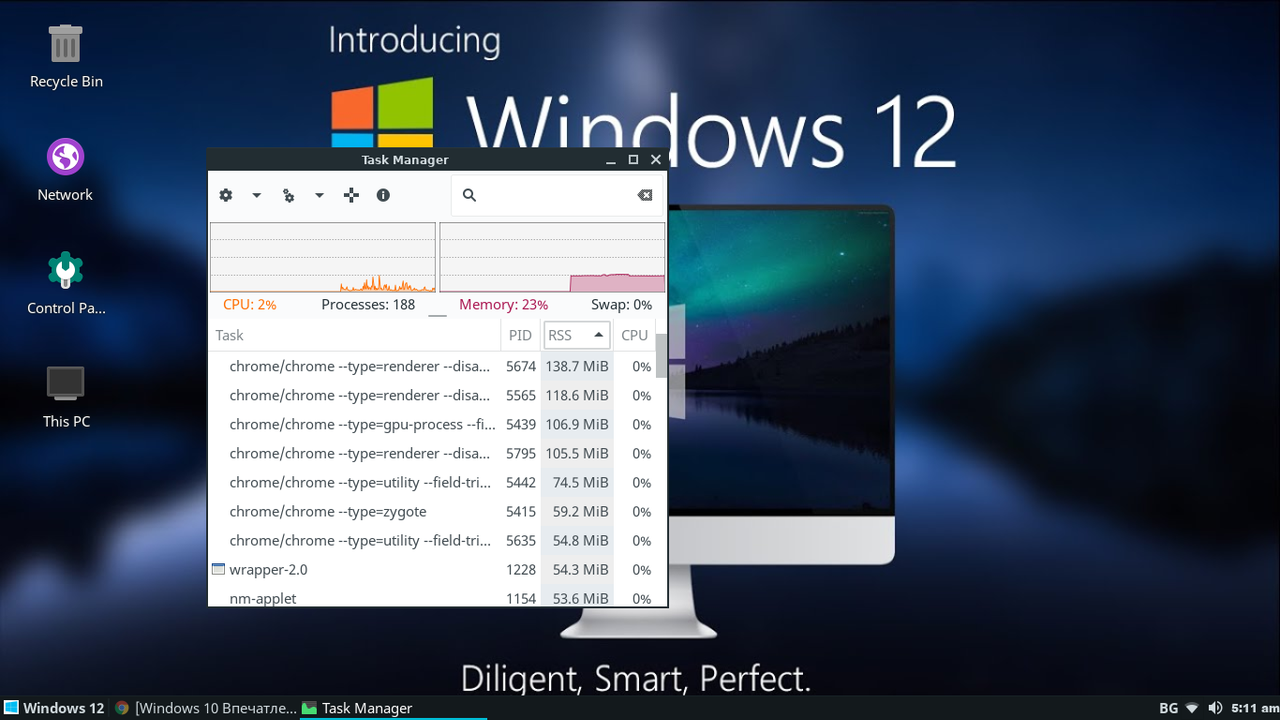Image resolution: width=1280 pixels, height=720 pixels.
Task: Open the This PC desktop icon
Action: (66, 397)
